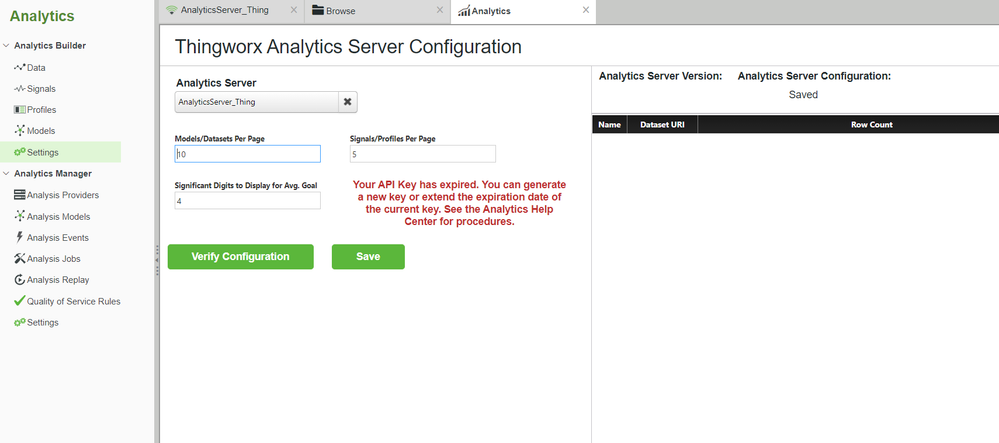Click the Quality of Service checkmark icon
999x443 pixels.
point(19,300)
